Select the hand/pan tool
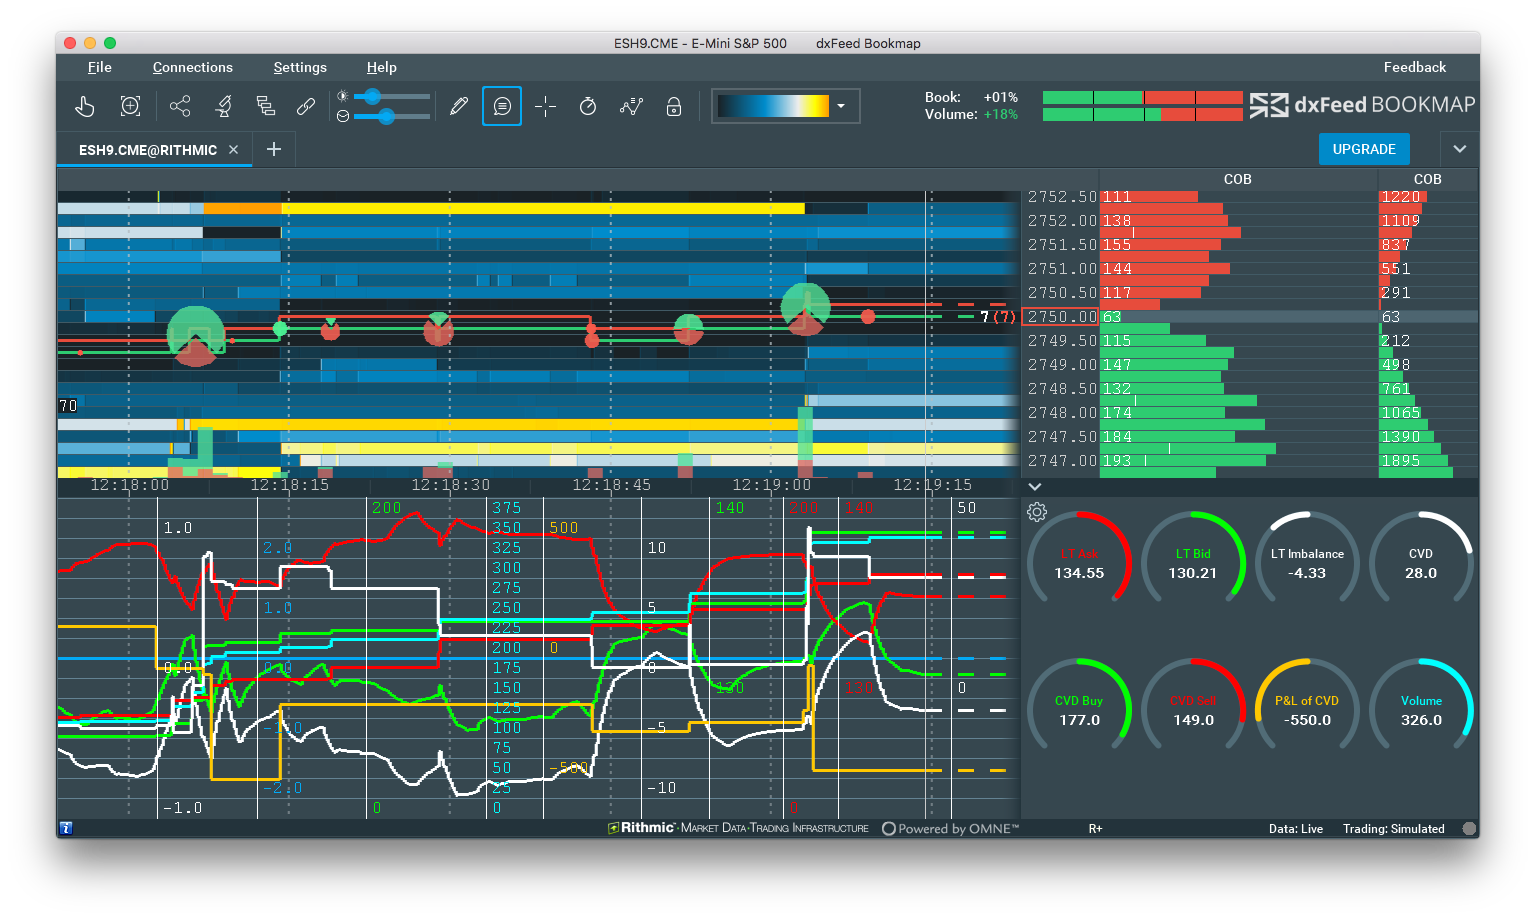This screenshot has height=919, width=1536. click(85, 106)
